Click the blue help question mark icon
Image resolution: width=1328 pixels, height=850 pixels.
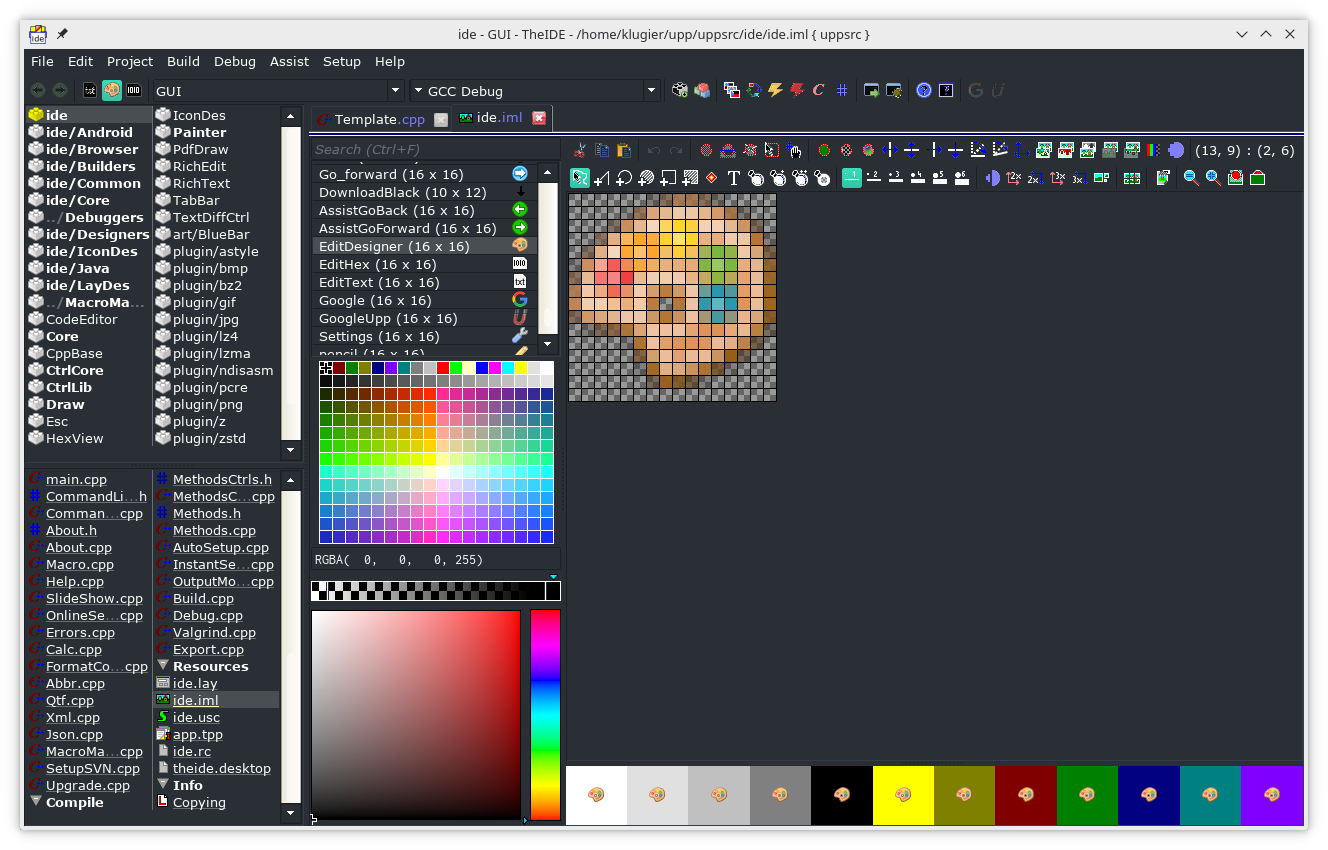tap(923, 90)
